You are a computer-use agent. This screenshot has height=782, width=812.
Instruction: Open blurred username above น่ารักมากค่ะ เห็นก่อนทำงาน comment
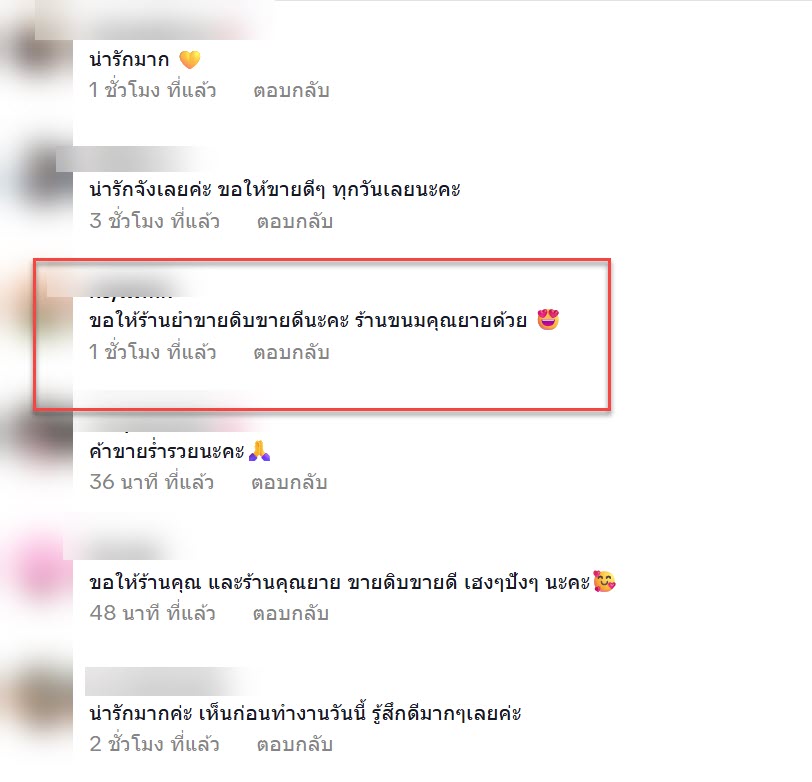(166, 681)
